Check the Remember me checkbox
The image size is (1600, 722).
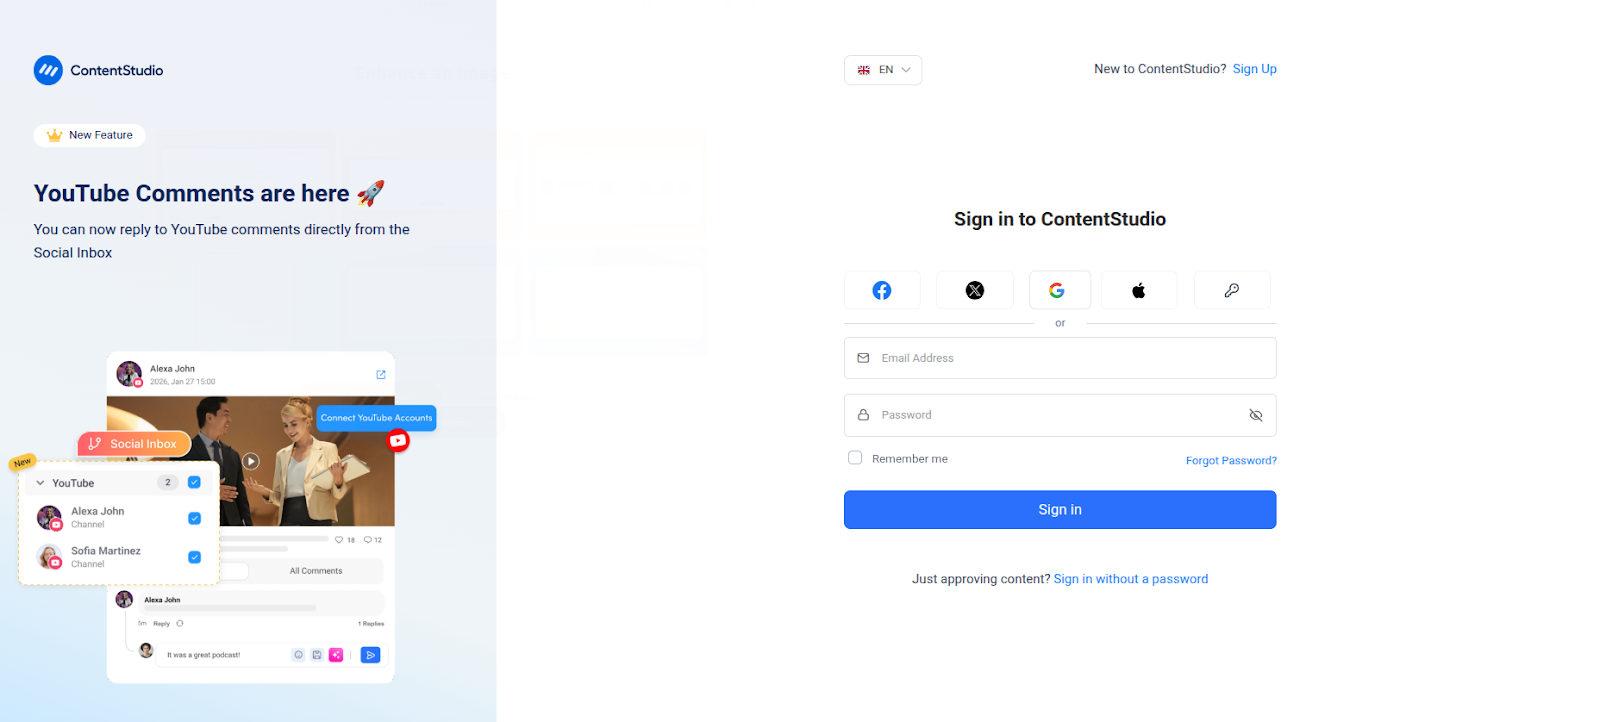[855, 458]
